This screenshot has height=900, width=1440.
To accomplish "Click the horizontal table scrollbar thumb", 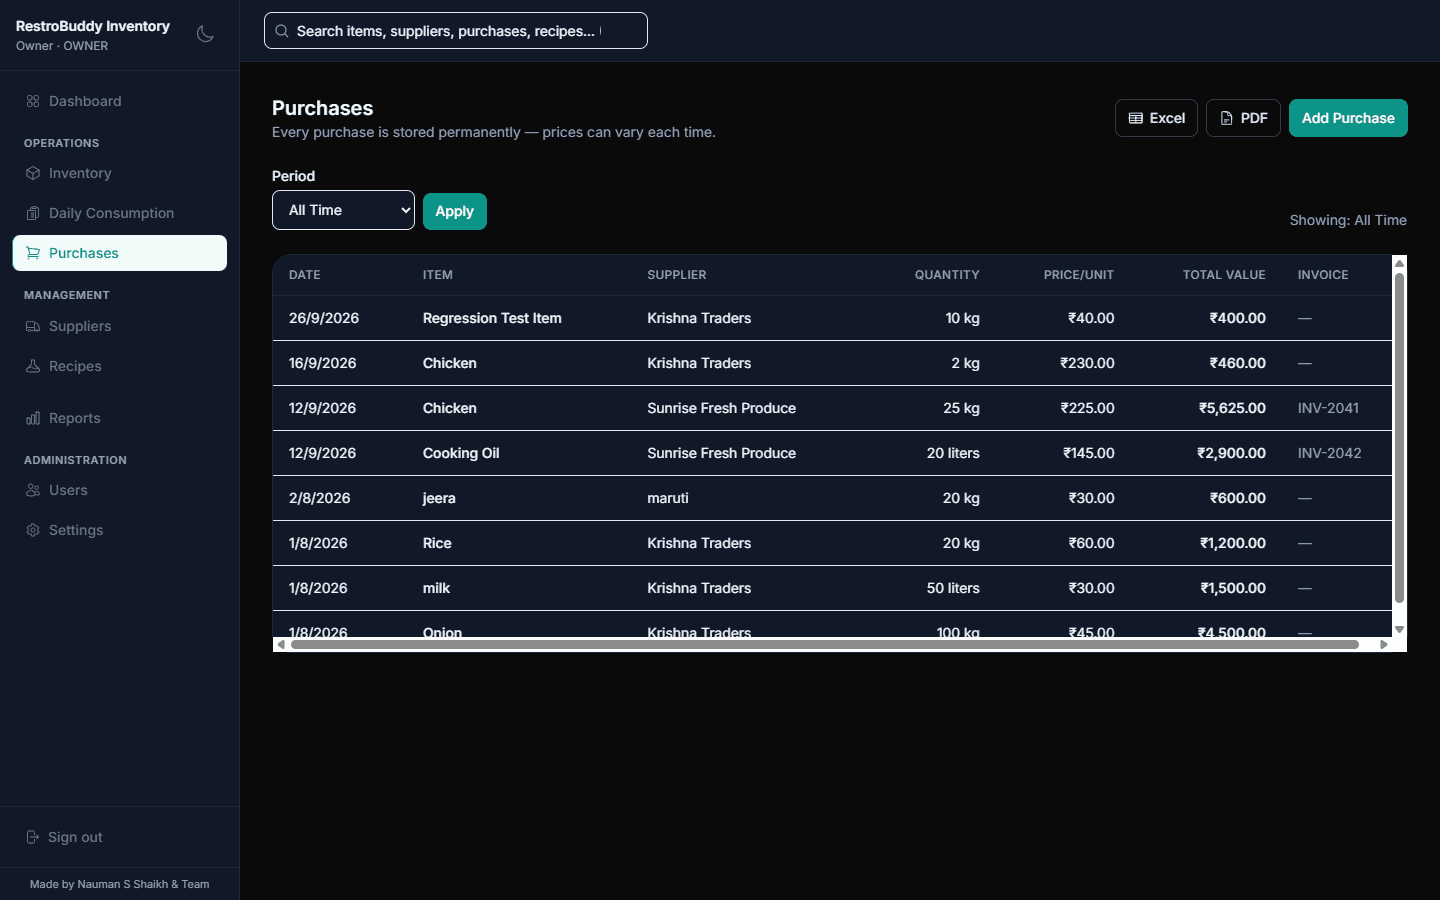I will (x=825, y=645).
